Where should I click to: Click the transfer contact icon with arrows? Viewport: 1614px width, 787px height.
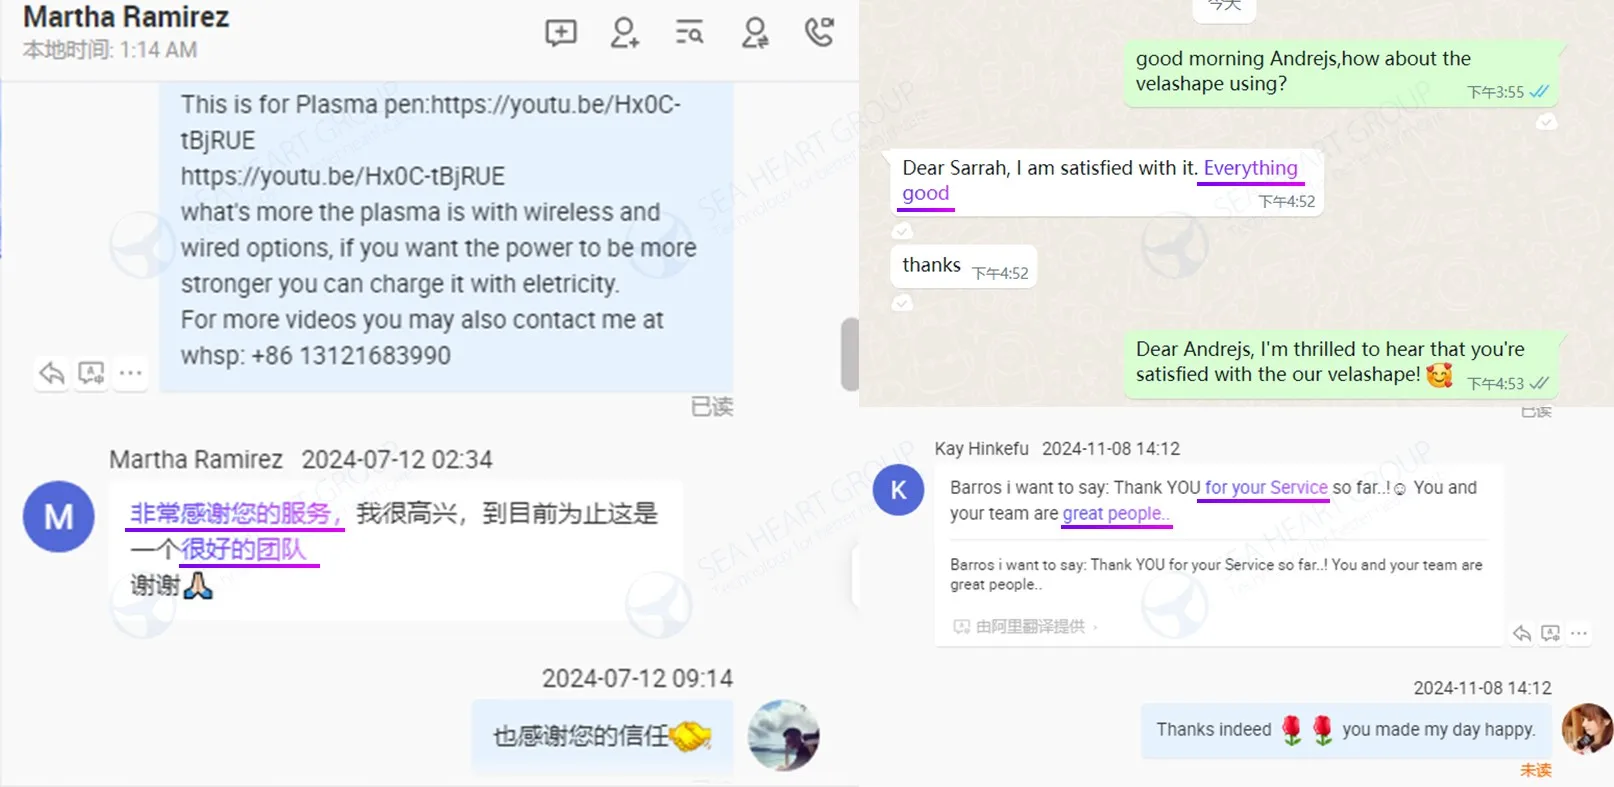(755, 33)
